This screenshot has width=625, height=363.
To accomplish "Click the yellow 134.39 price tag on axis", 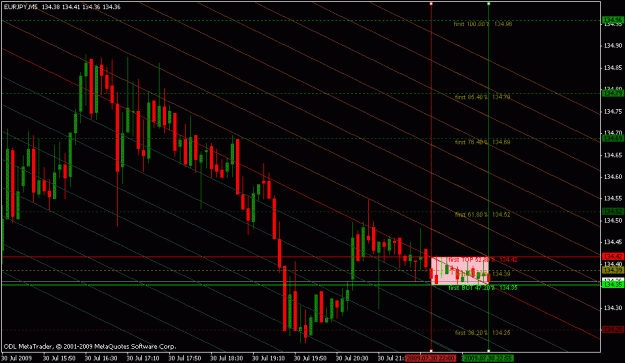I will 613,270.
